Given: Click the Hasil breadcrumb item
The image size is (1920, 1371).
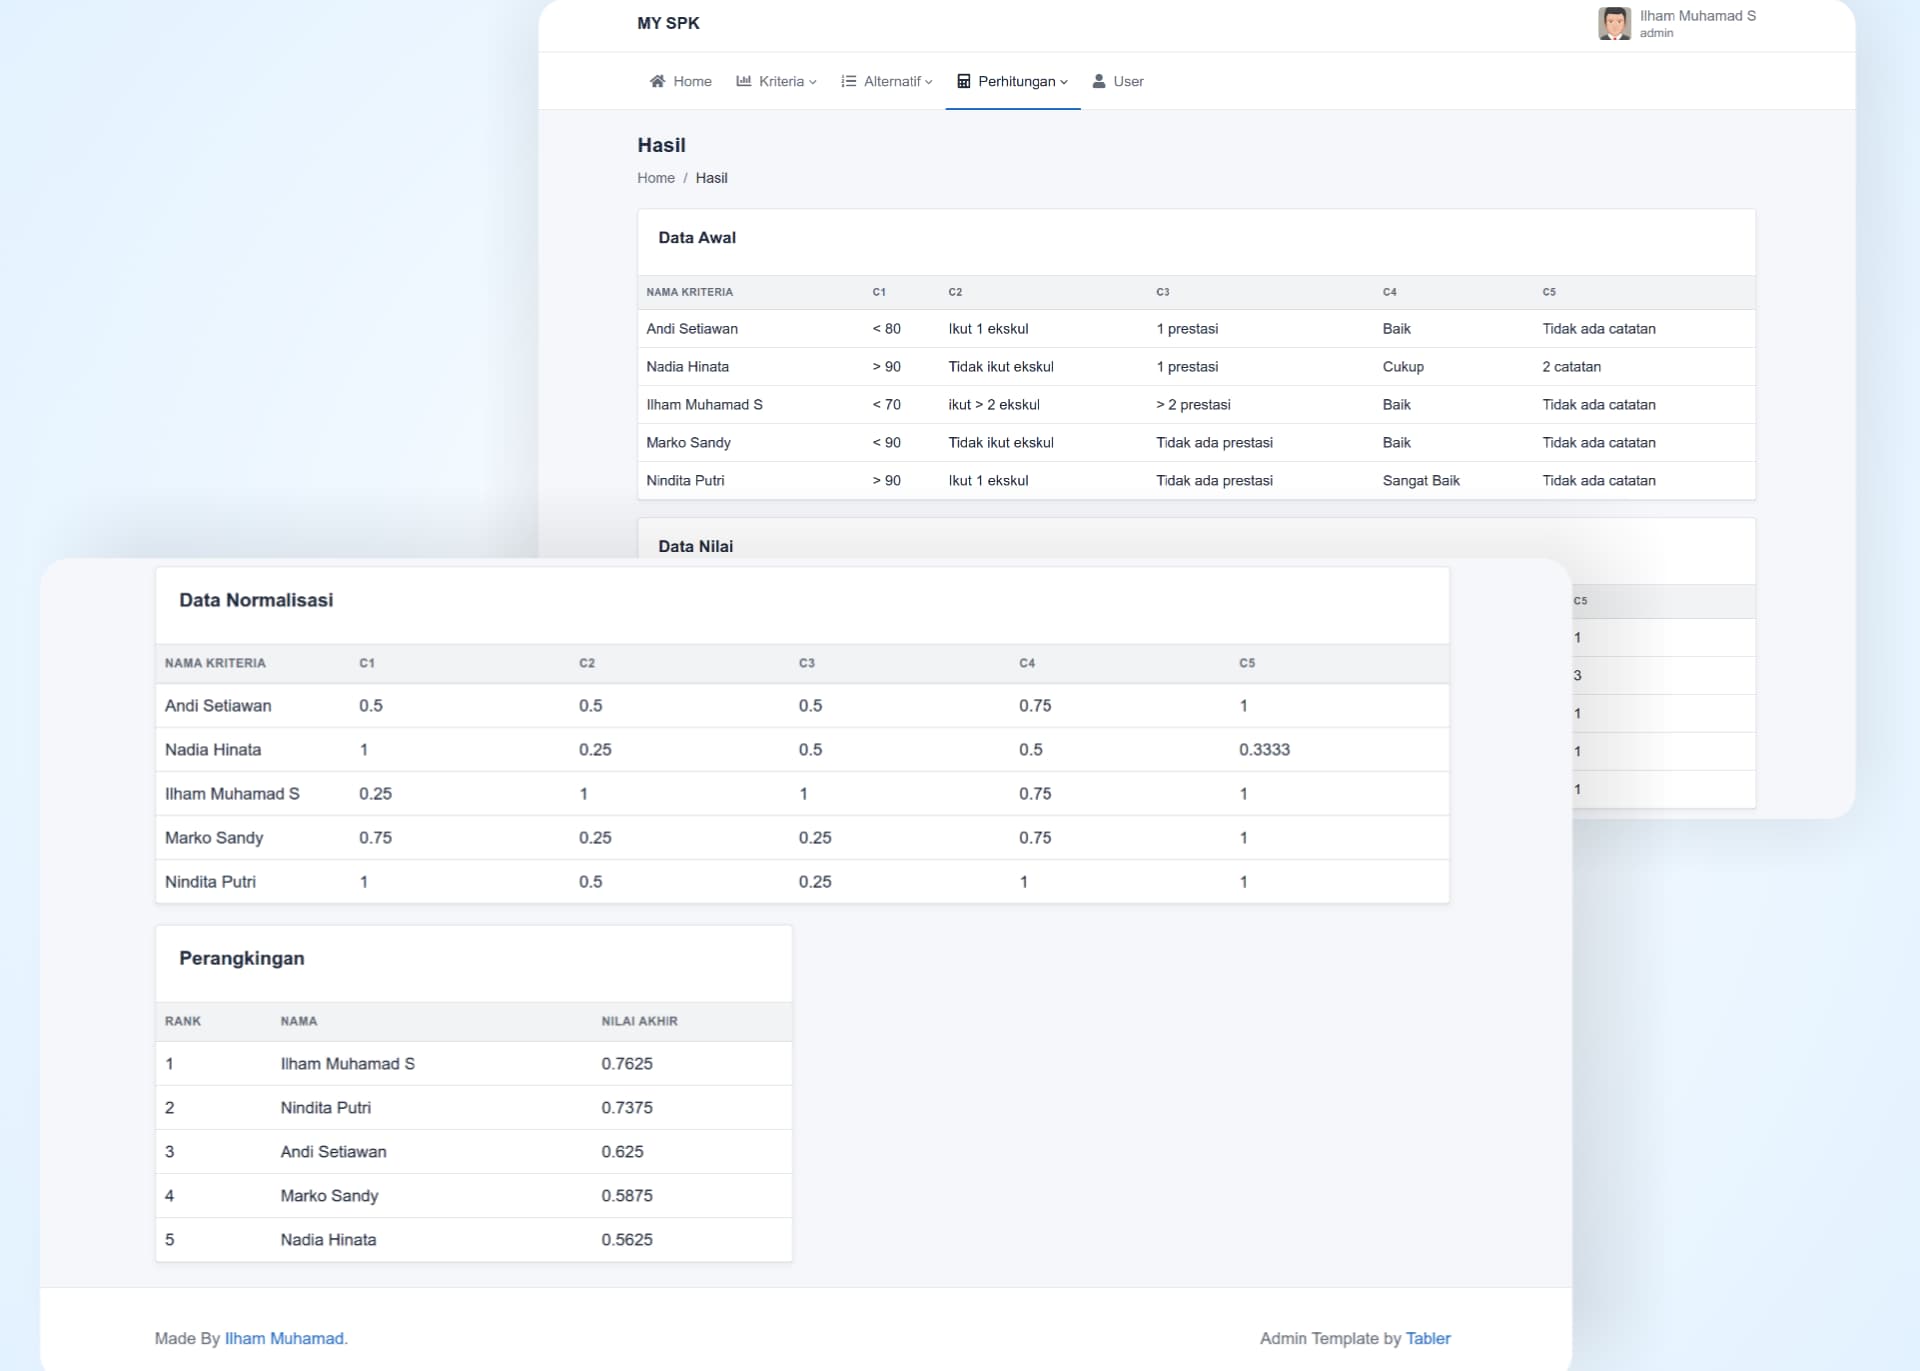Looking at the screenshot, I should [x=711, y=178].
